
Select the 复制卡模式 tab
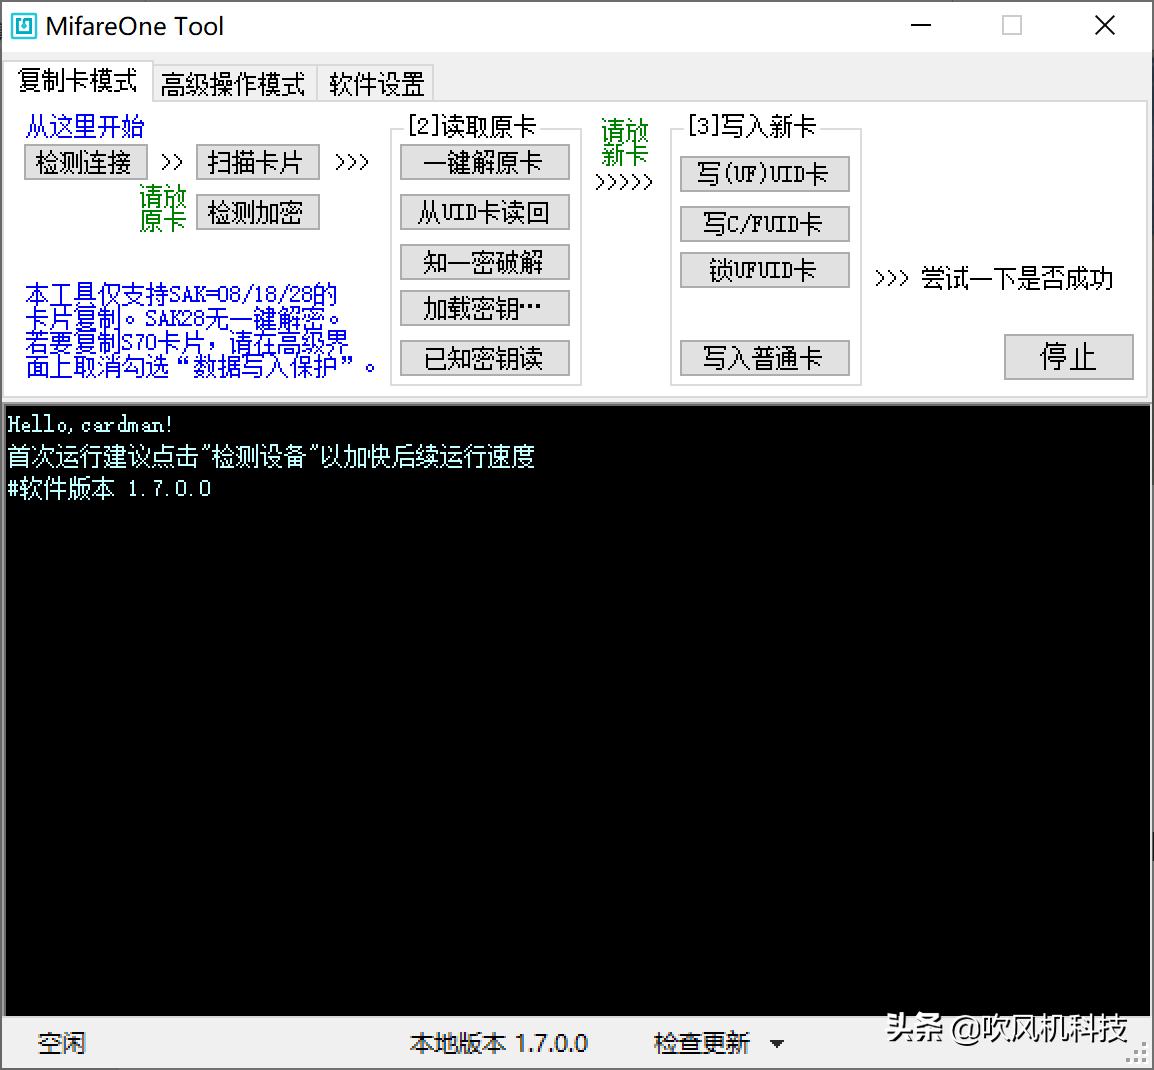(78, 84)
